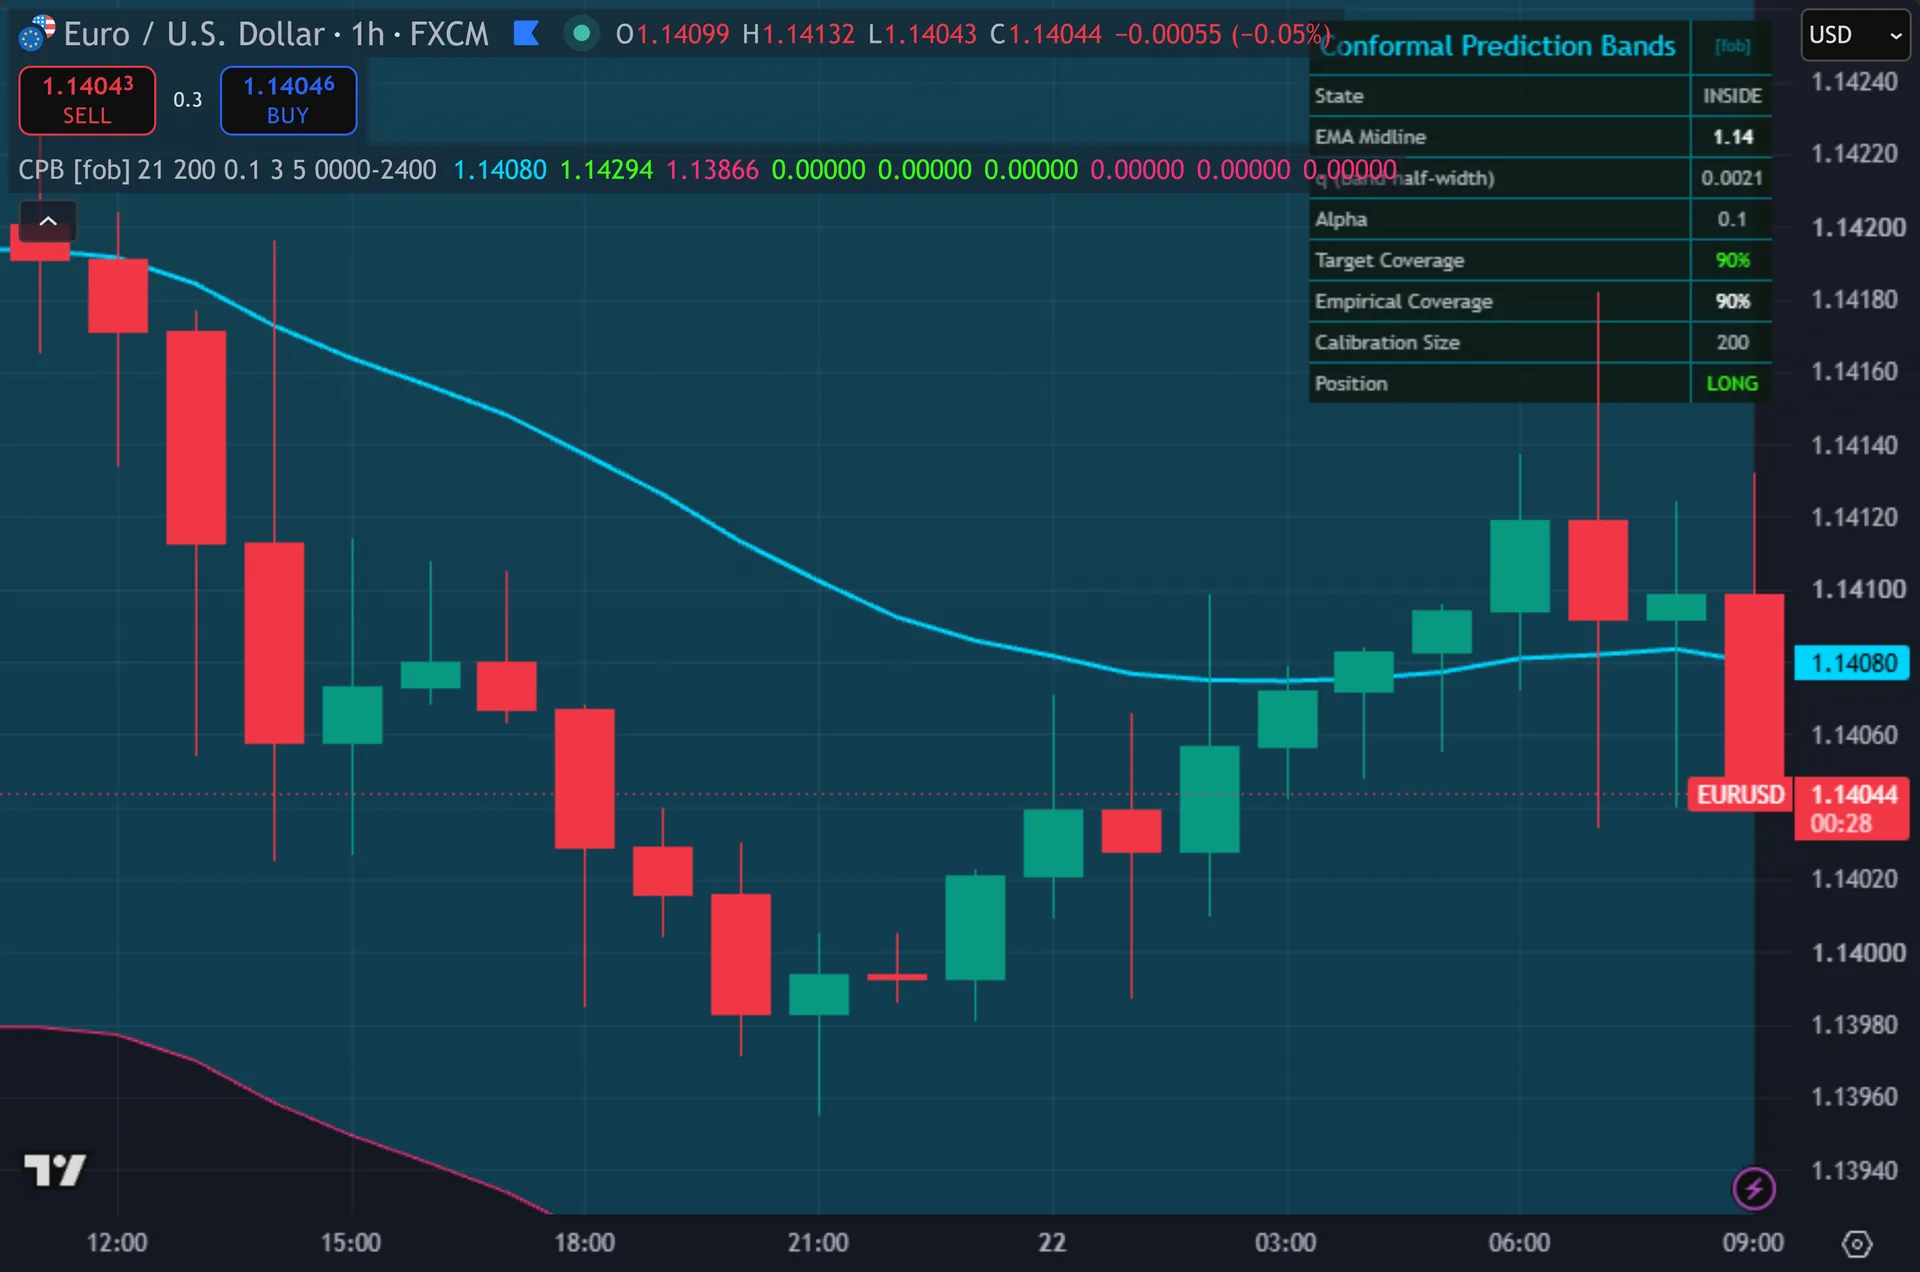Screen dimensions: 1920x1272
Task: Open chart settings gear icon
Action: (1856, 1243)
